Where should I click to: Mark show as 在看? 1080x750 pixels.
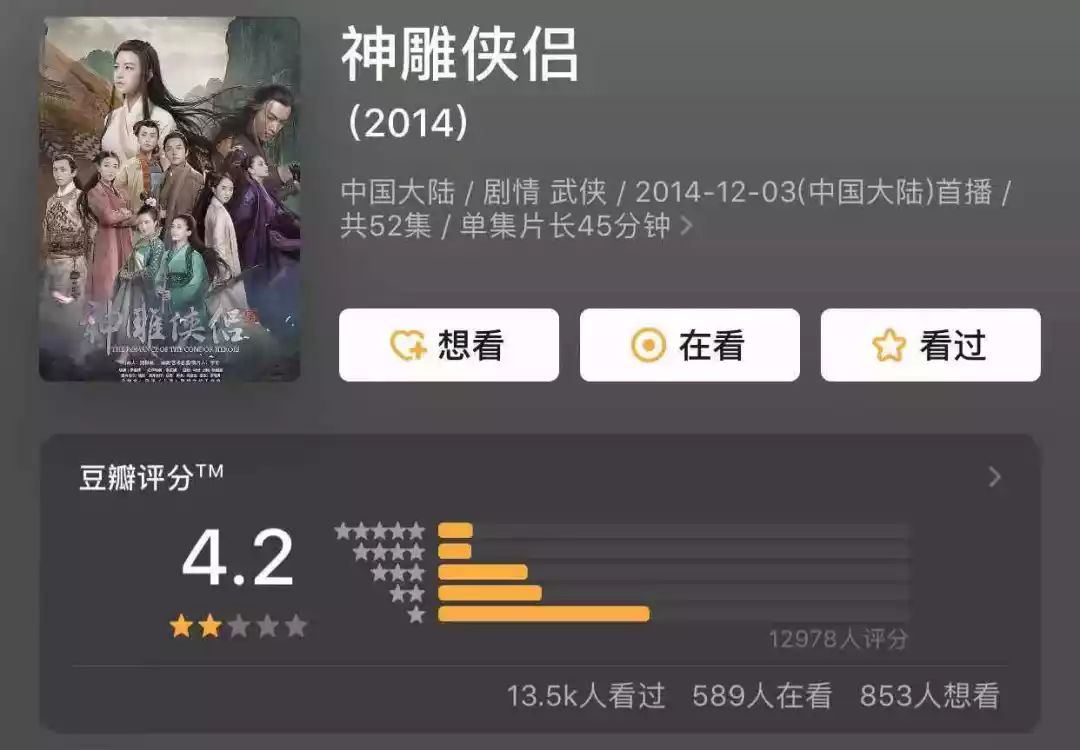click(x=689, y=345)
